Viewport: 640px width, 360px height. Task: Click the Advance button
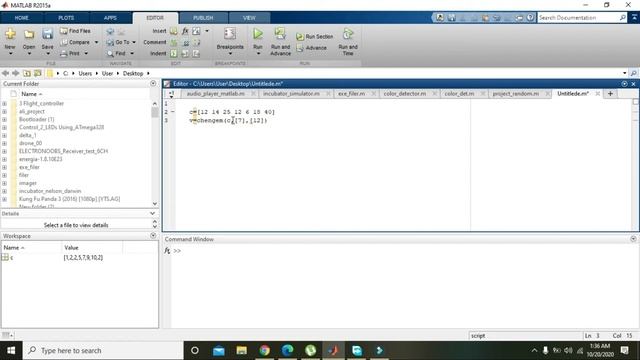click(311, 48)
